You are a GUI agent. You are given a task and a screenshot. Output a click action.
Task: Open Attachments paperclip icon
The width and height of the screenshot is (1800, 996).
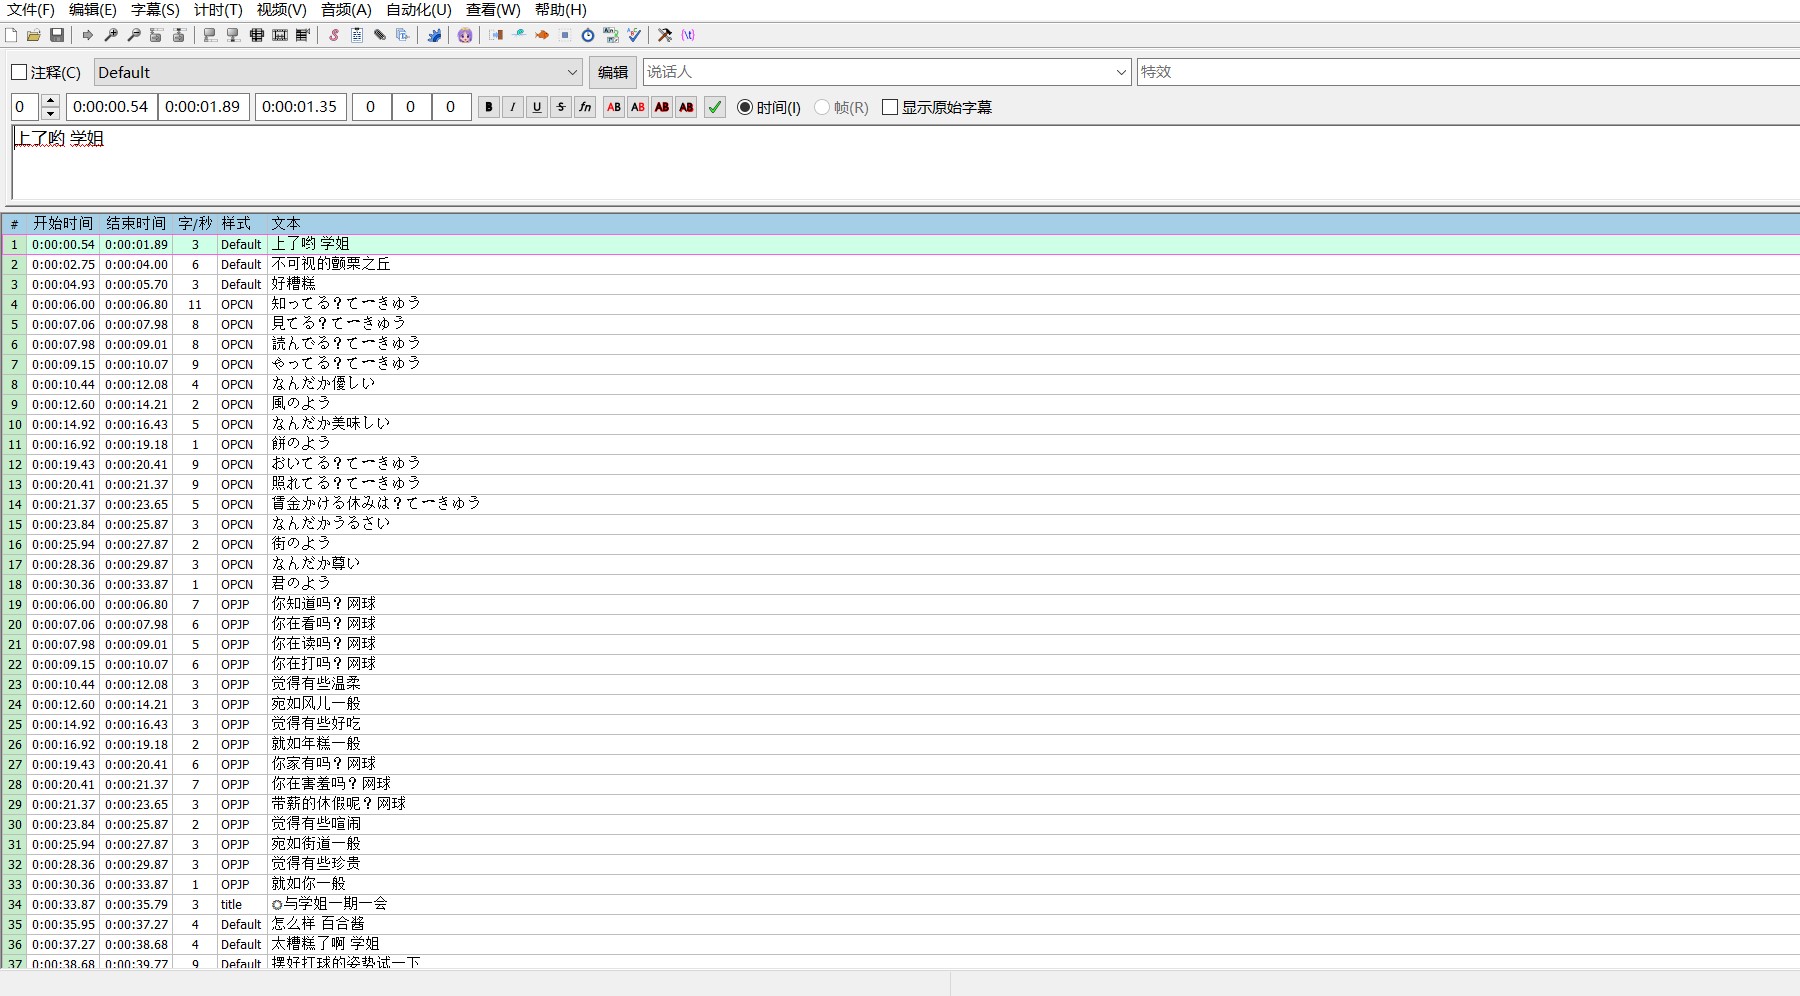click(x=380, y=35)
